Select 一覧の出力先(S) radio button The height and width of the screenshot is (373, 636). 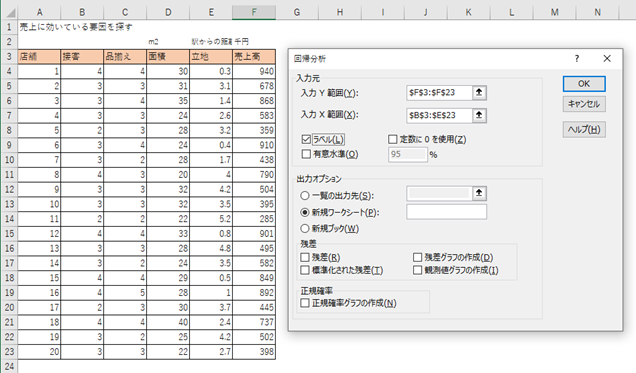pos(305,195)
